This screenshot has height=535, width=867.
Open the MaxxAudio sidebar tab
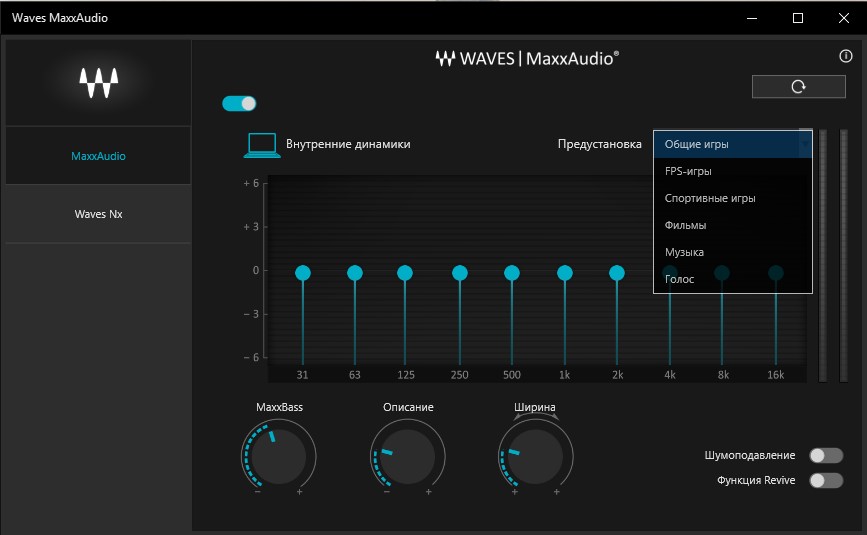98,156
